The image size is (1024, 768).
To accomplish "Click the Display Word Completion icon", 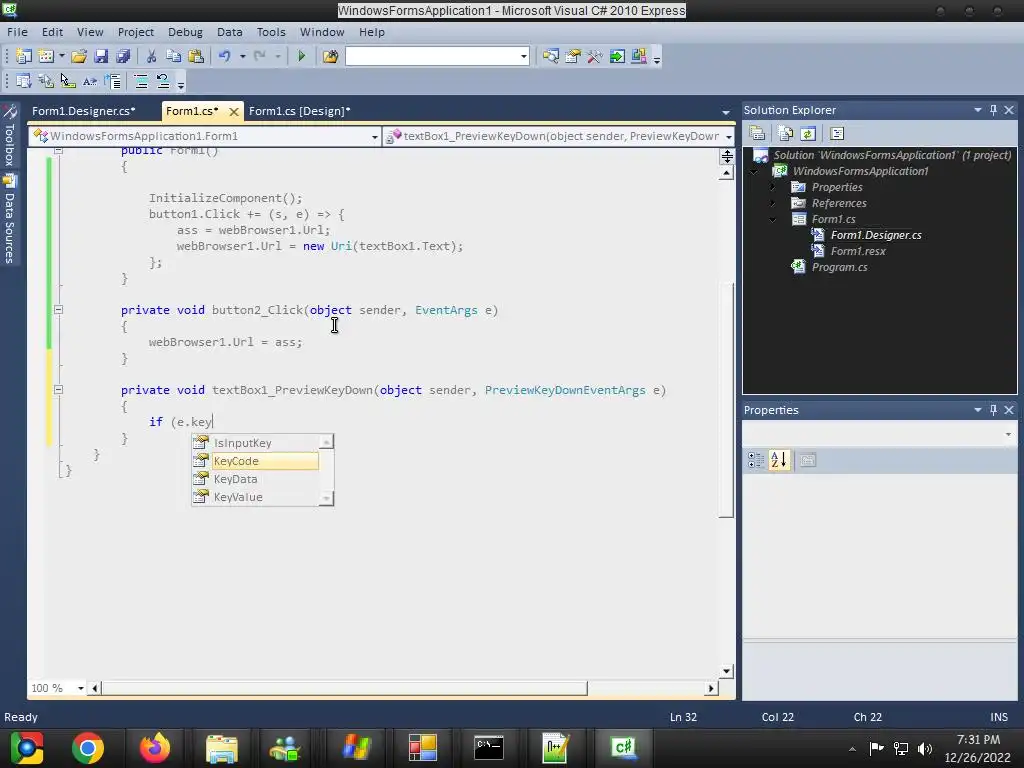I will (x=90, y=82).
